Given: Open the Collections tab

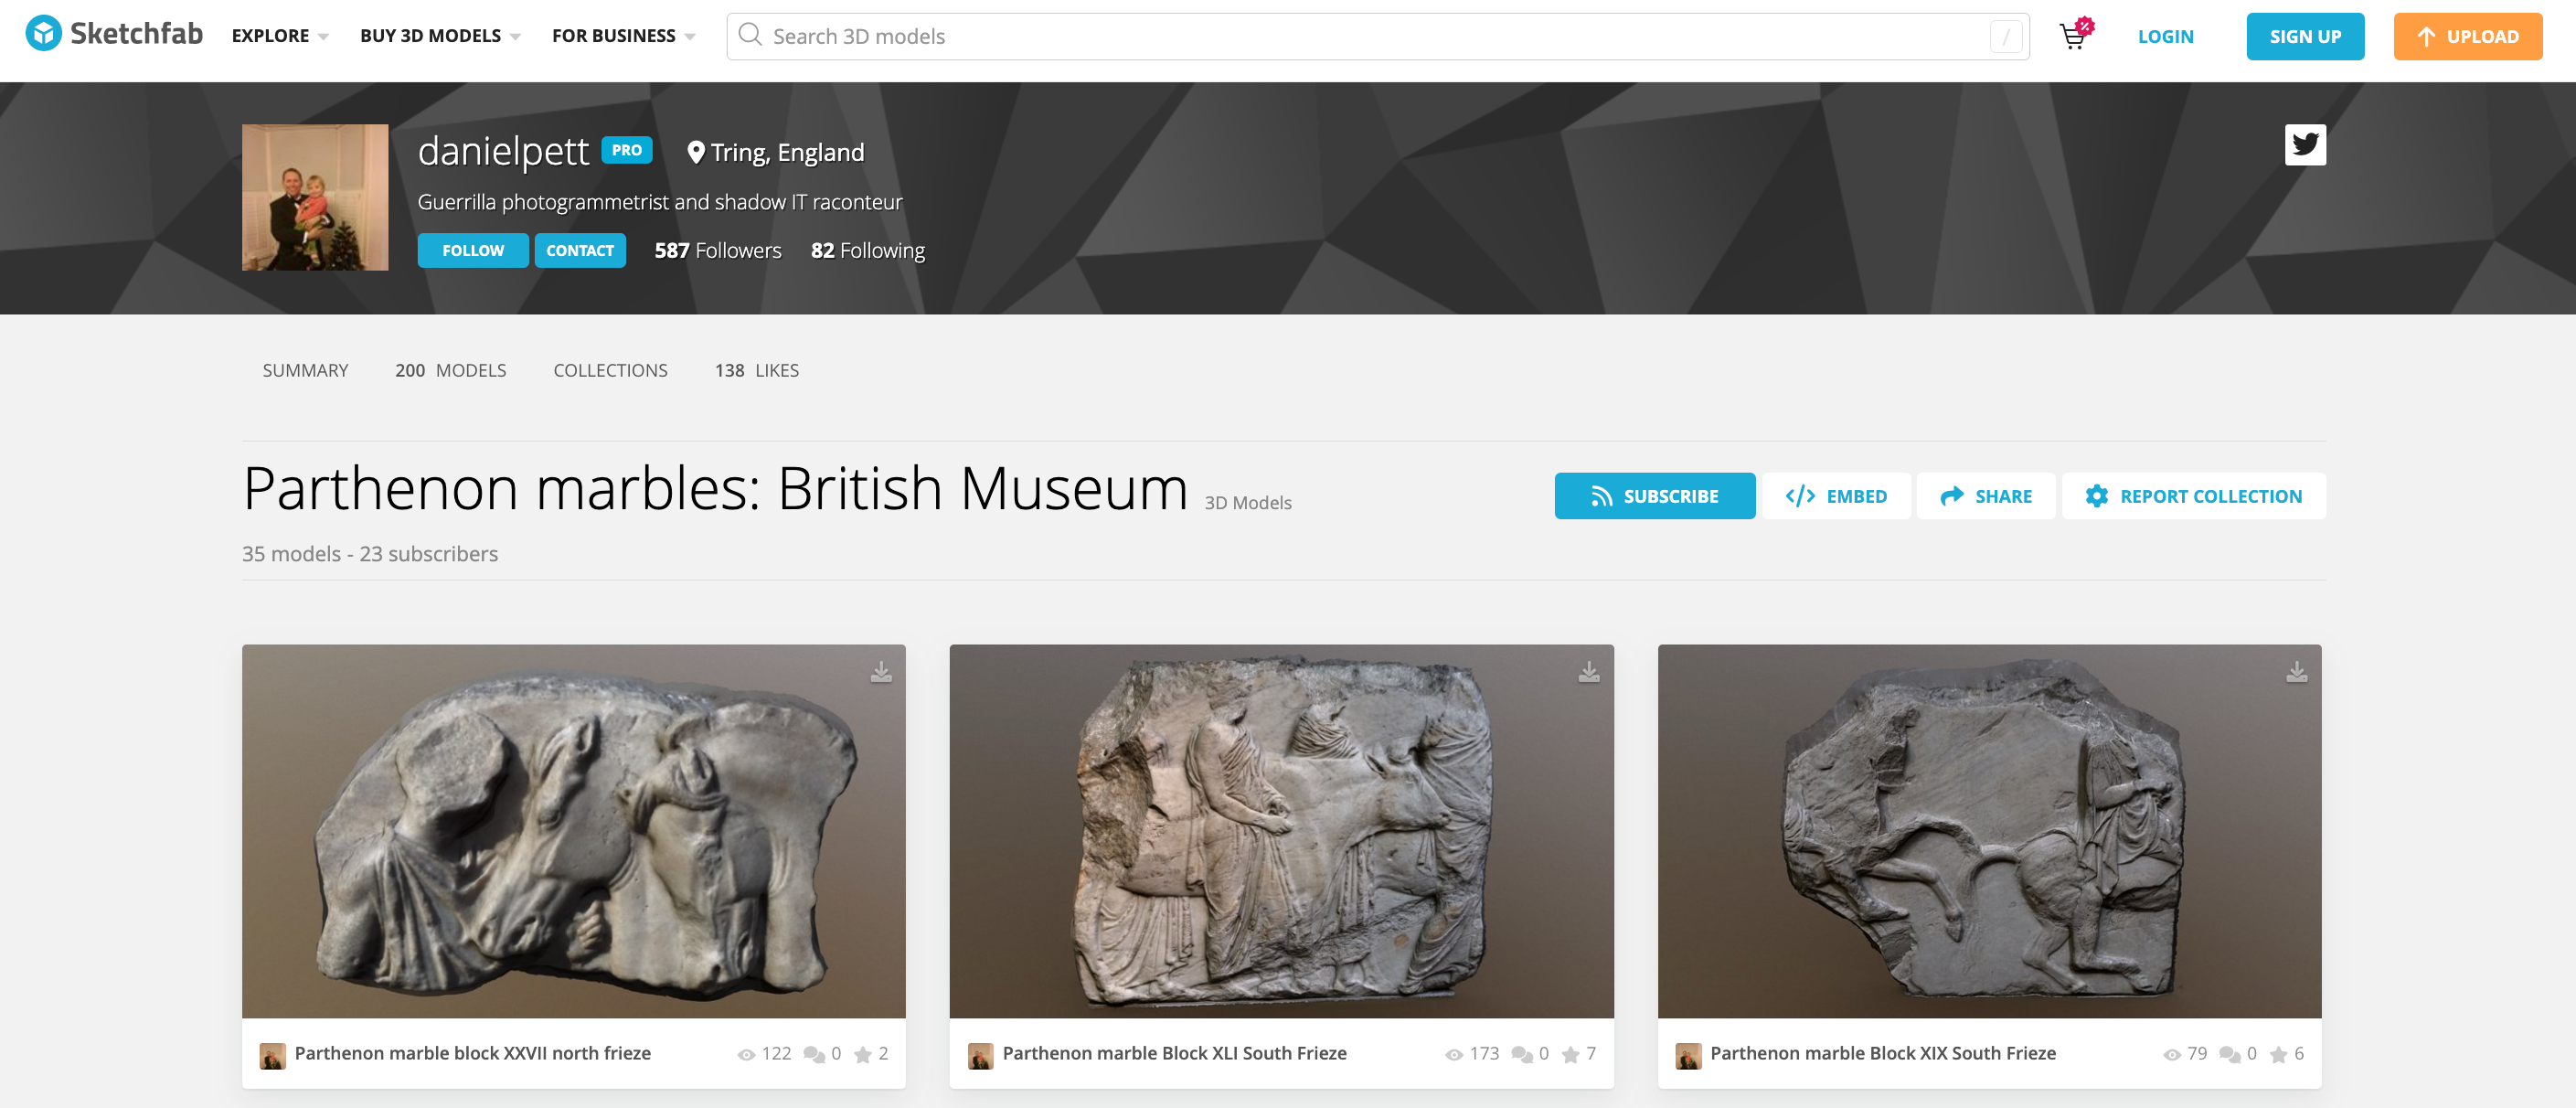Looking at the screenshot, I should pyautogui.click(x=610, y=370).
